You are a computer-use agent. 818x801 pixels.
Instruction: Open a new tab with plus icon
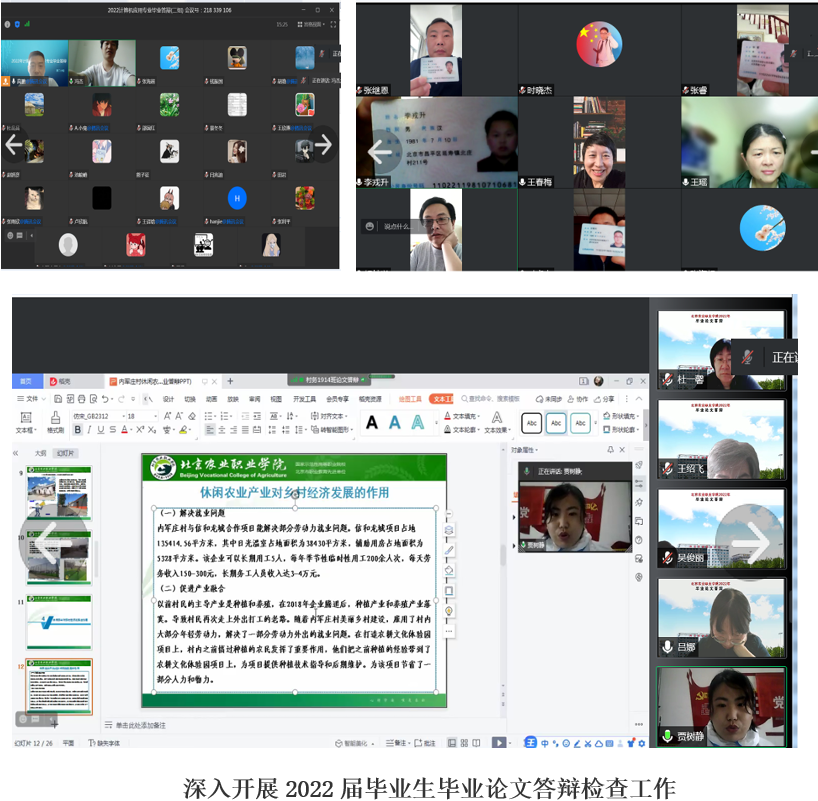[x=230, y=381]
